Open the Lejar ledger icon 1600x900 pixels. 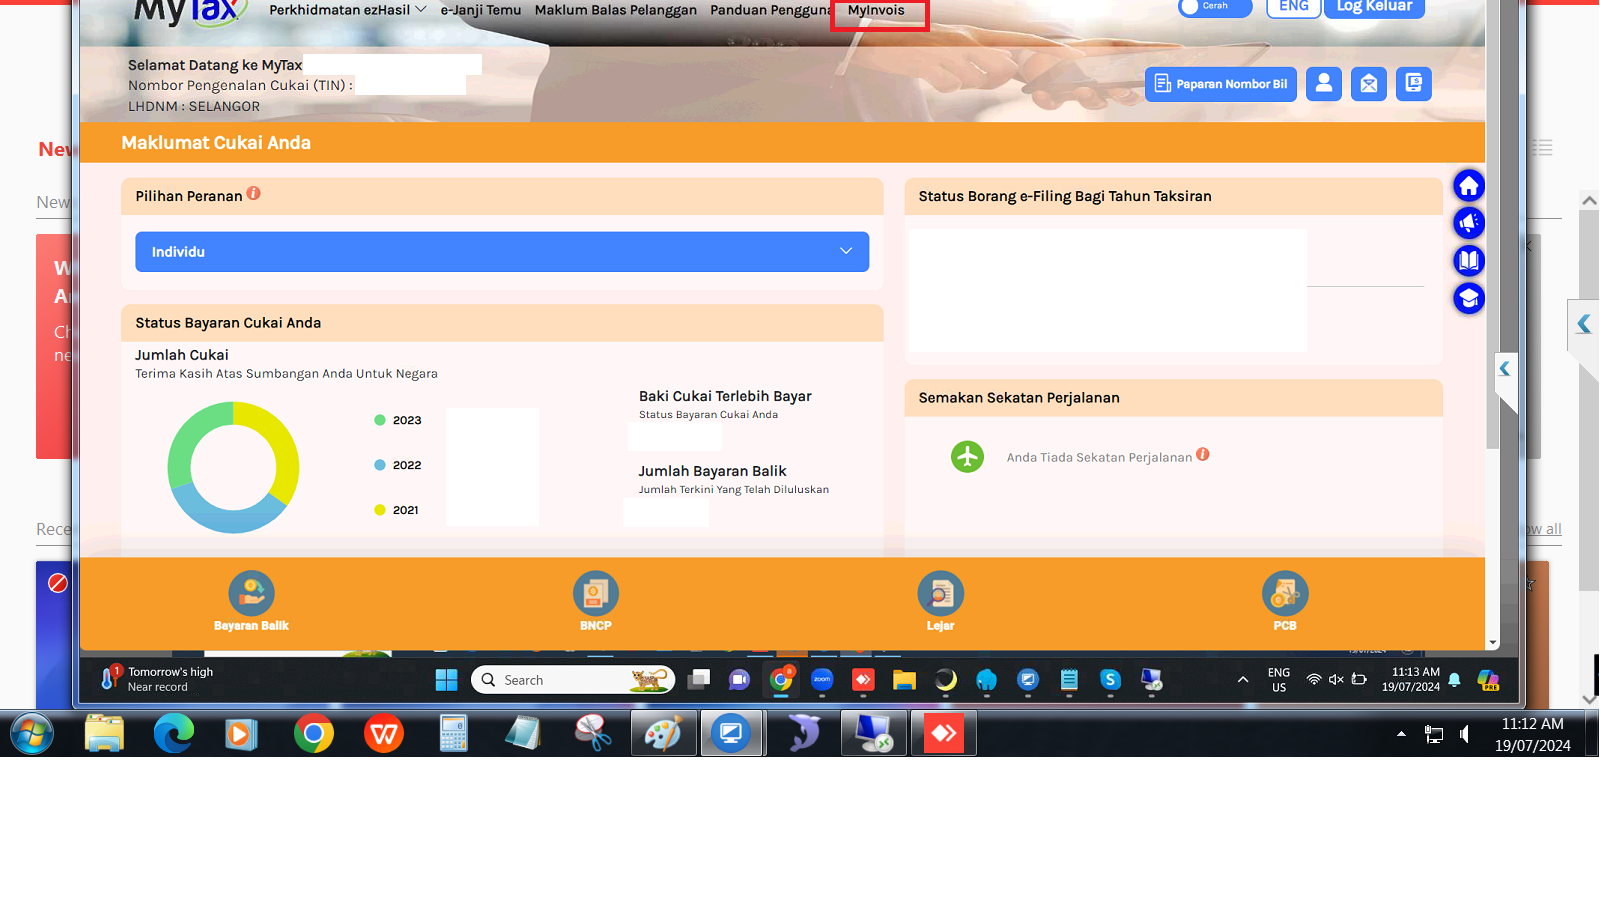click(x=940, y=595)
